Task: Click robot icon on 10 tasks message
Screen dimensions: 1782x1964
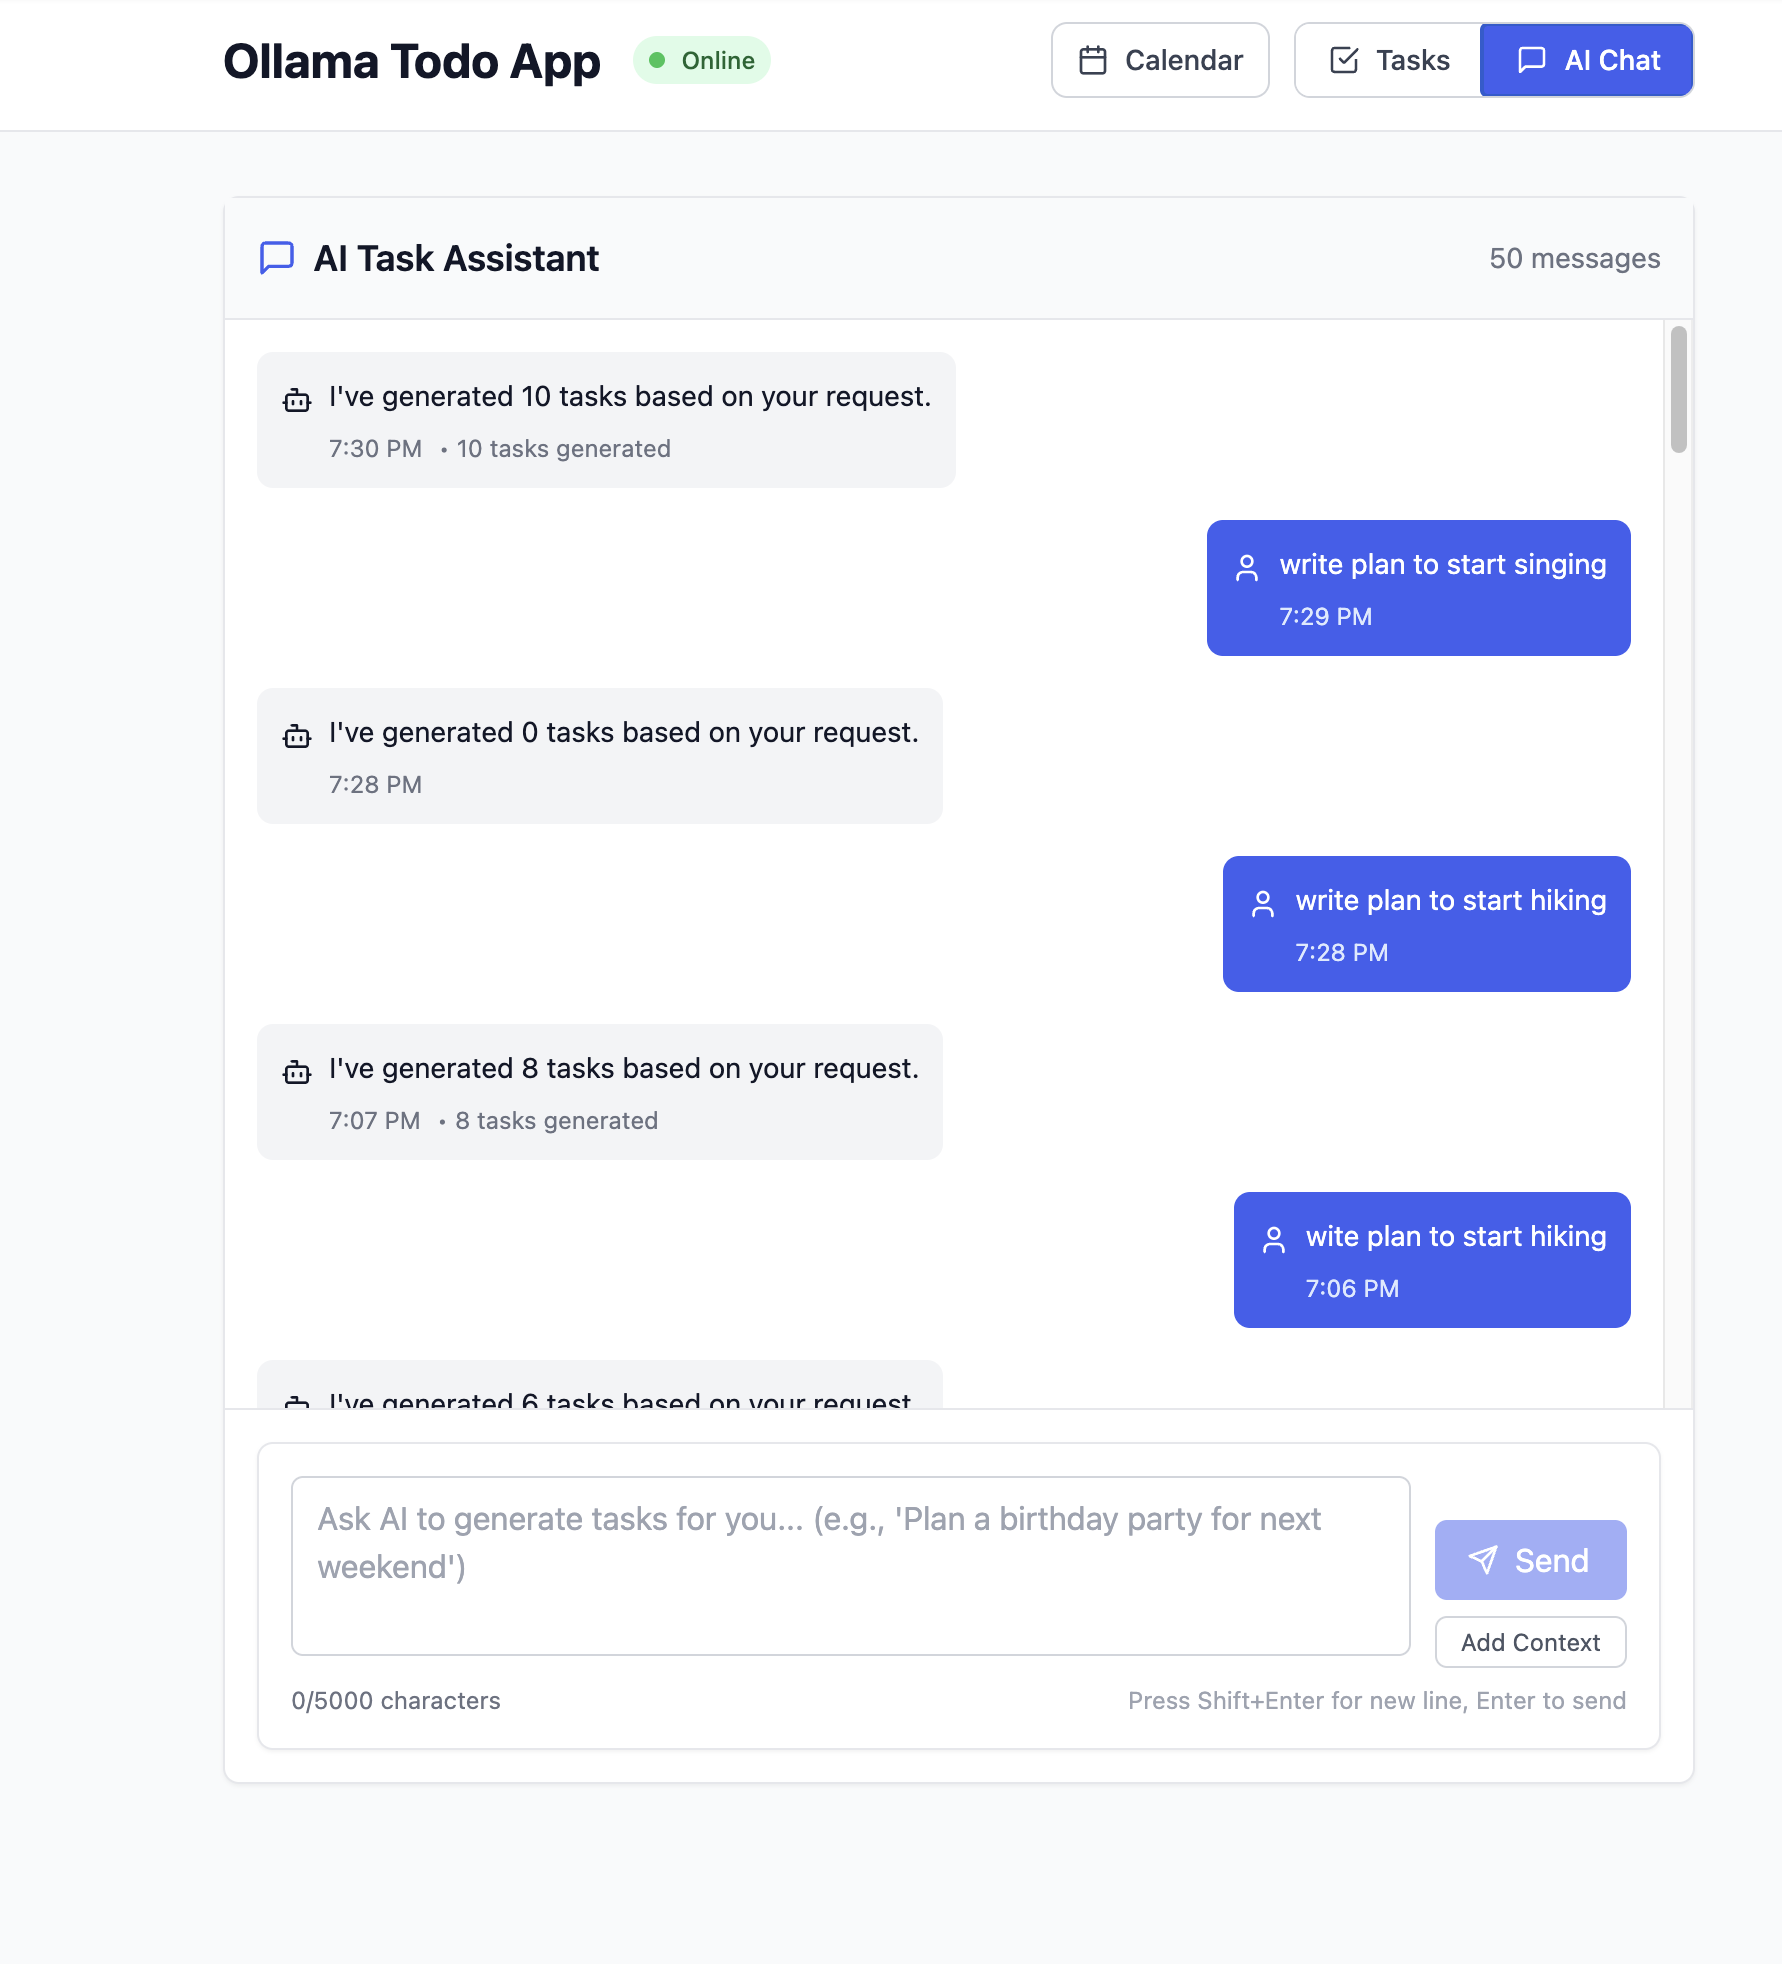Action: tap(297, 400)
